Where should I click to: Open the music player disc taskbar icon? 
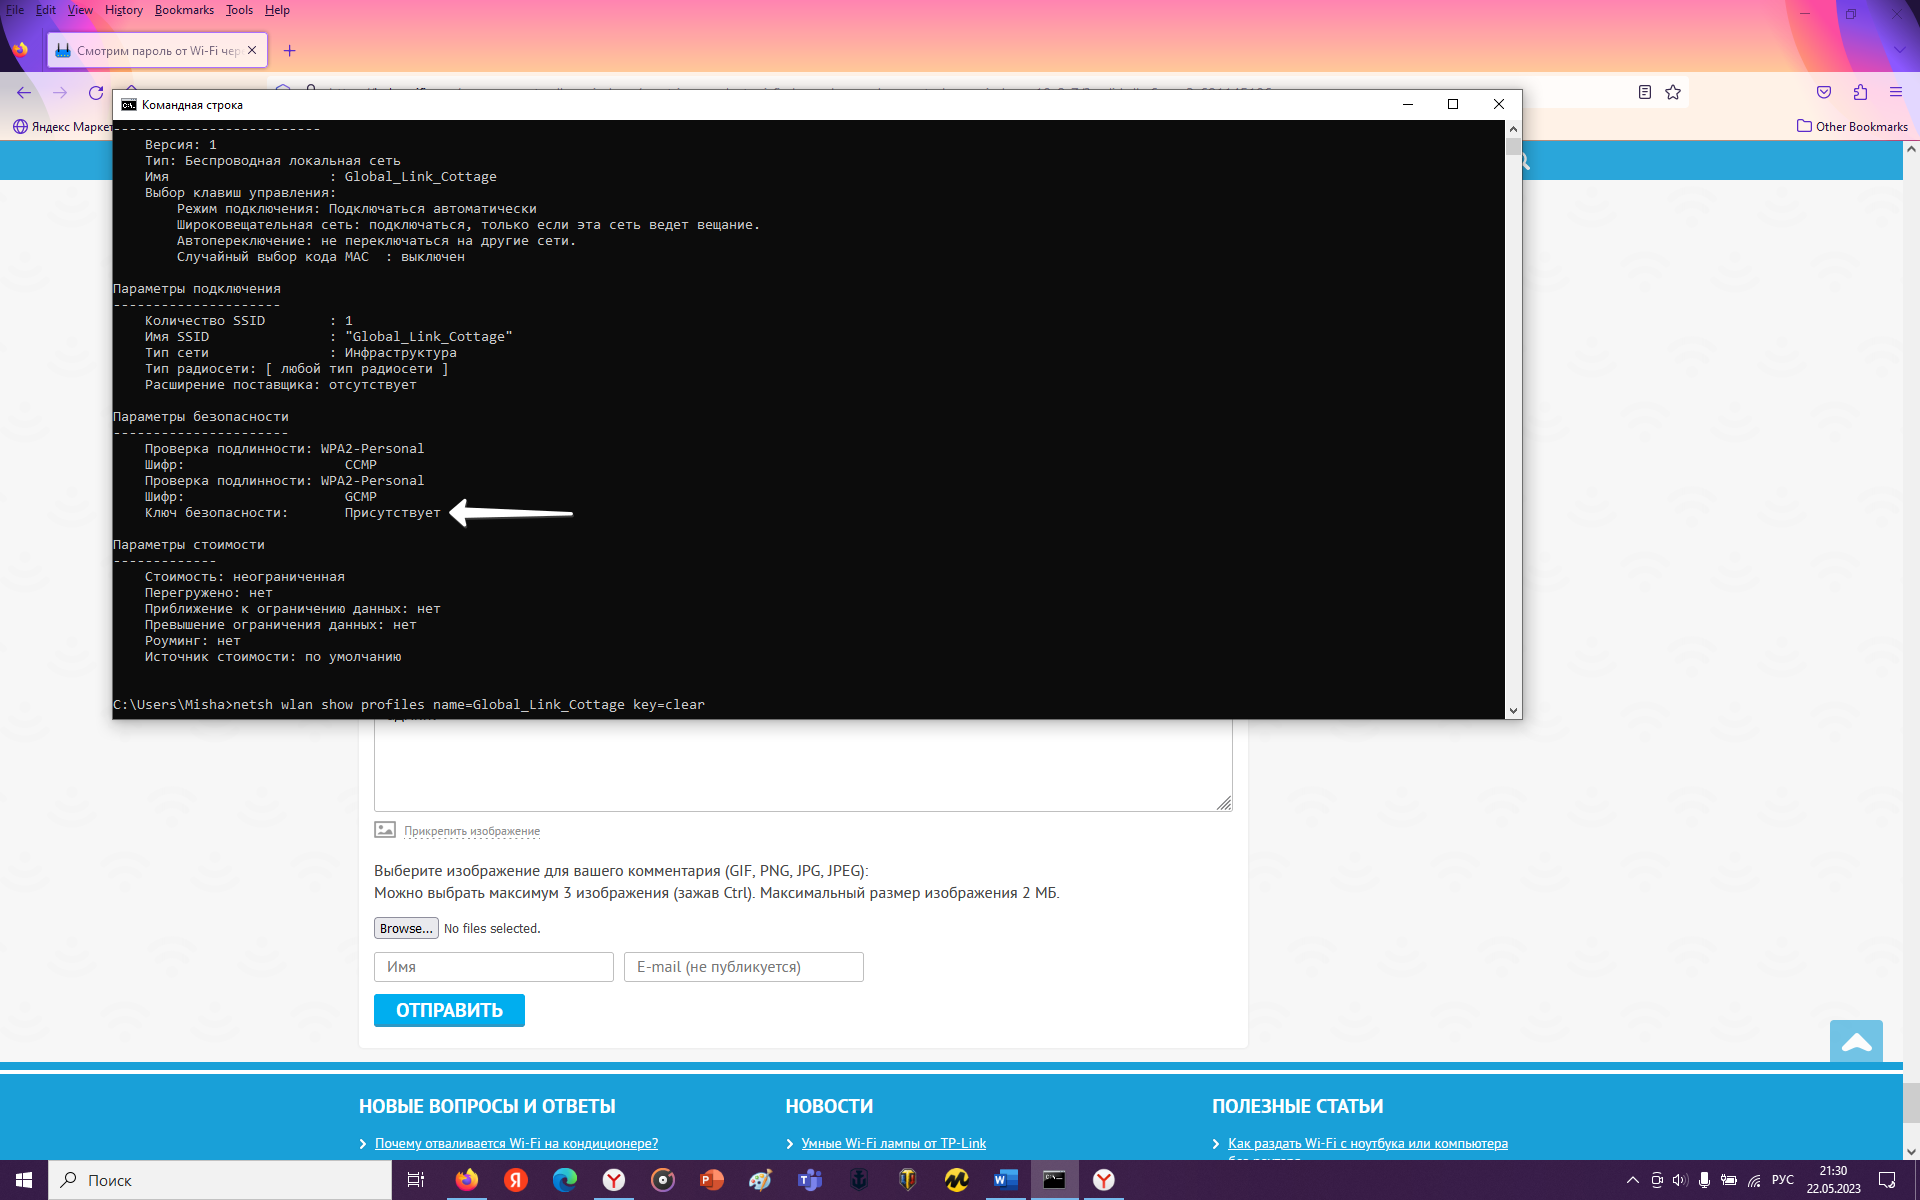tap(663, 1180)
